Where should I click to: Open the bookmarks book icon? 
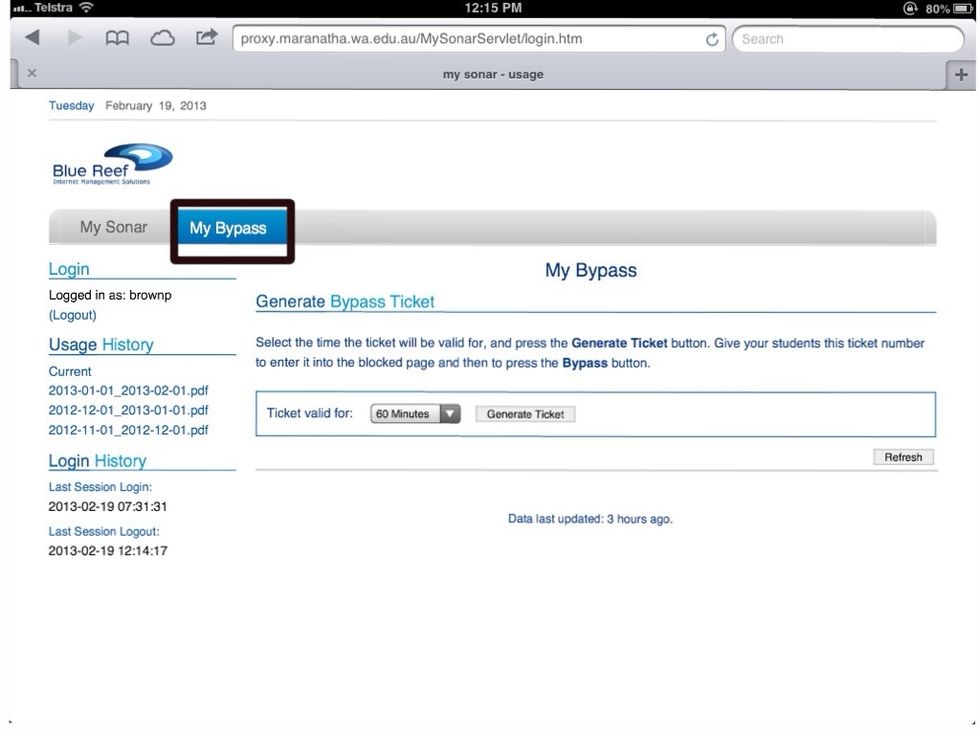117,39
